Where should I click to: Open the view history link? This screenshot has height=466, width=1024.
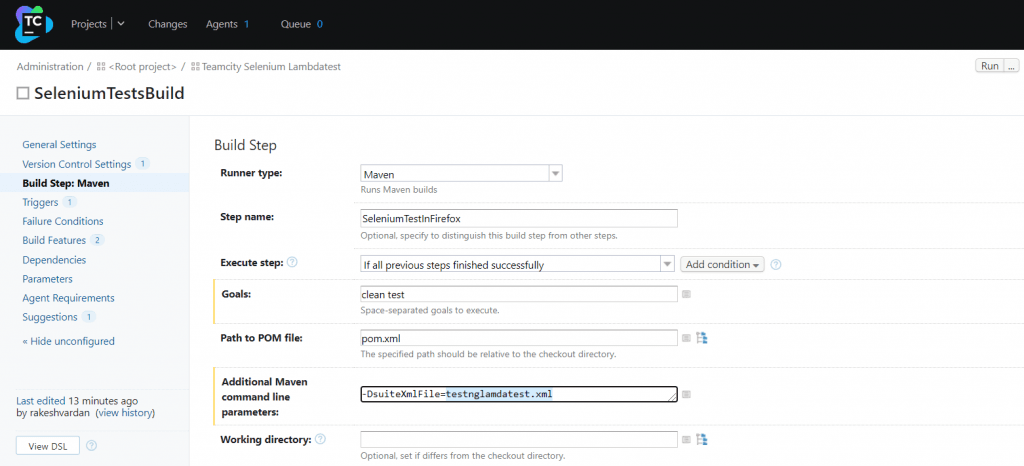click(x=125, y=412)
